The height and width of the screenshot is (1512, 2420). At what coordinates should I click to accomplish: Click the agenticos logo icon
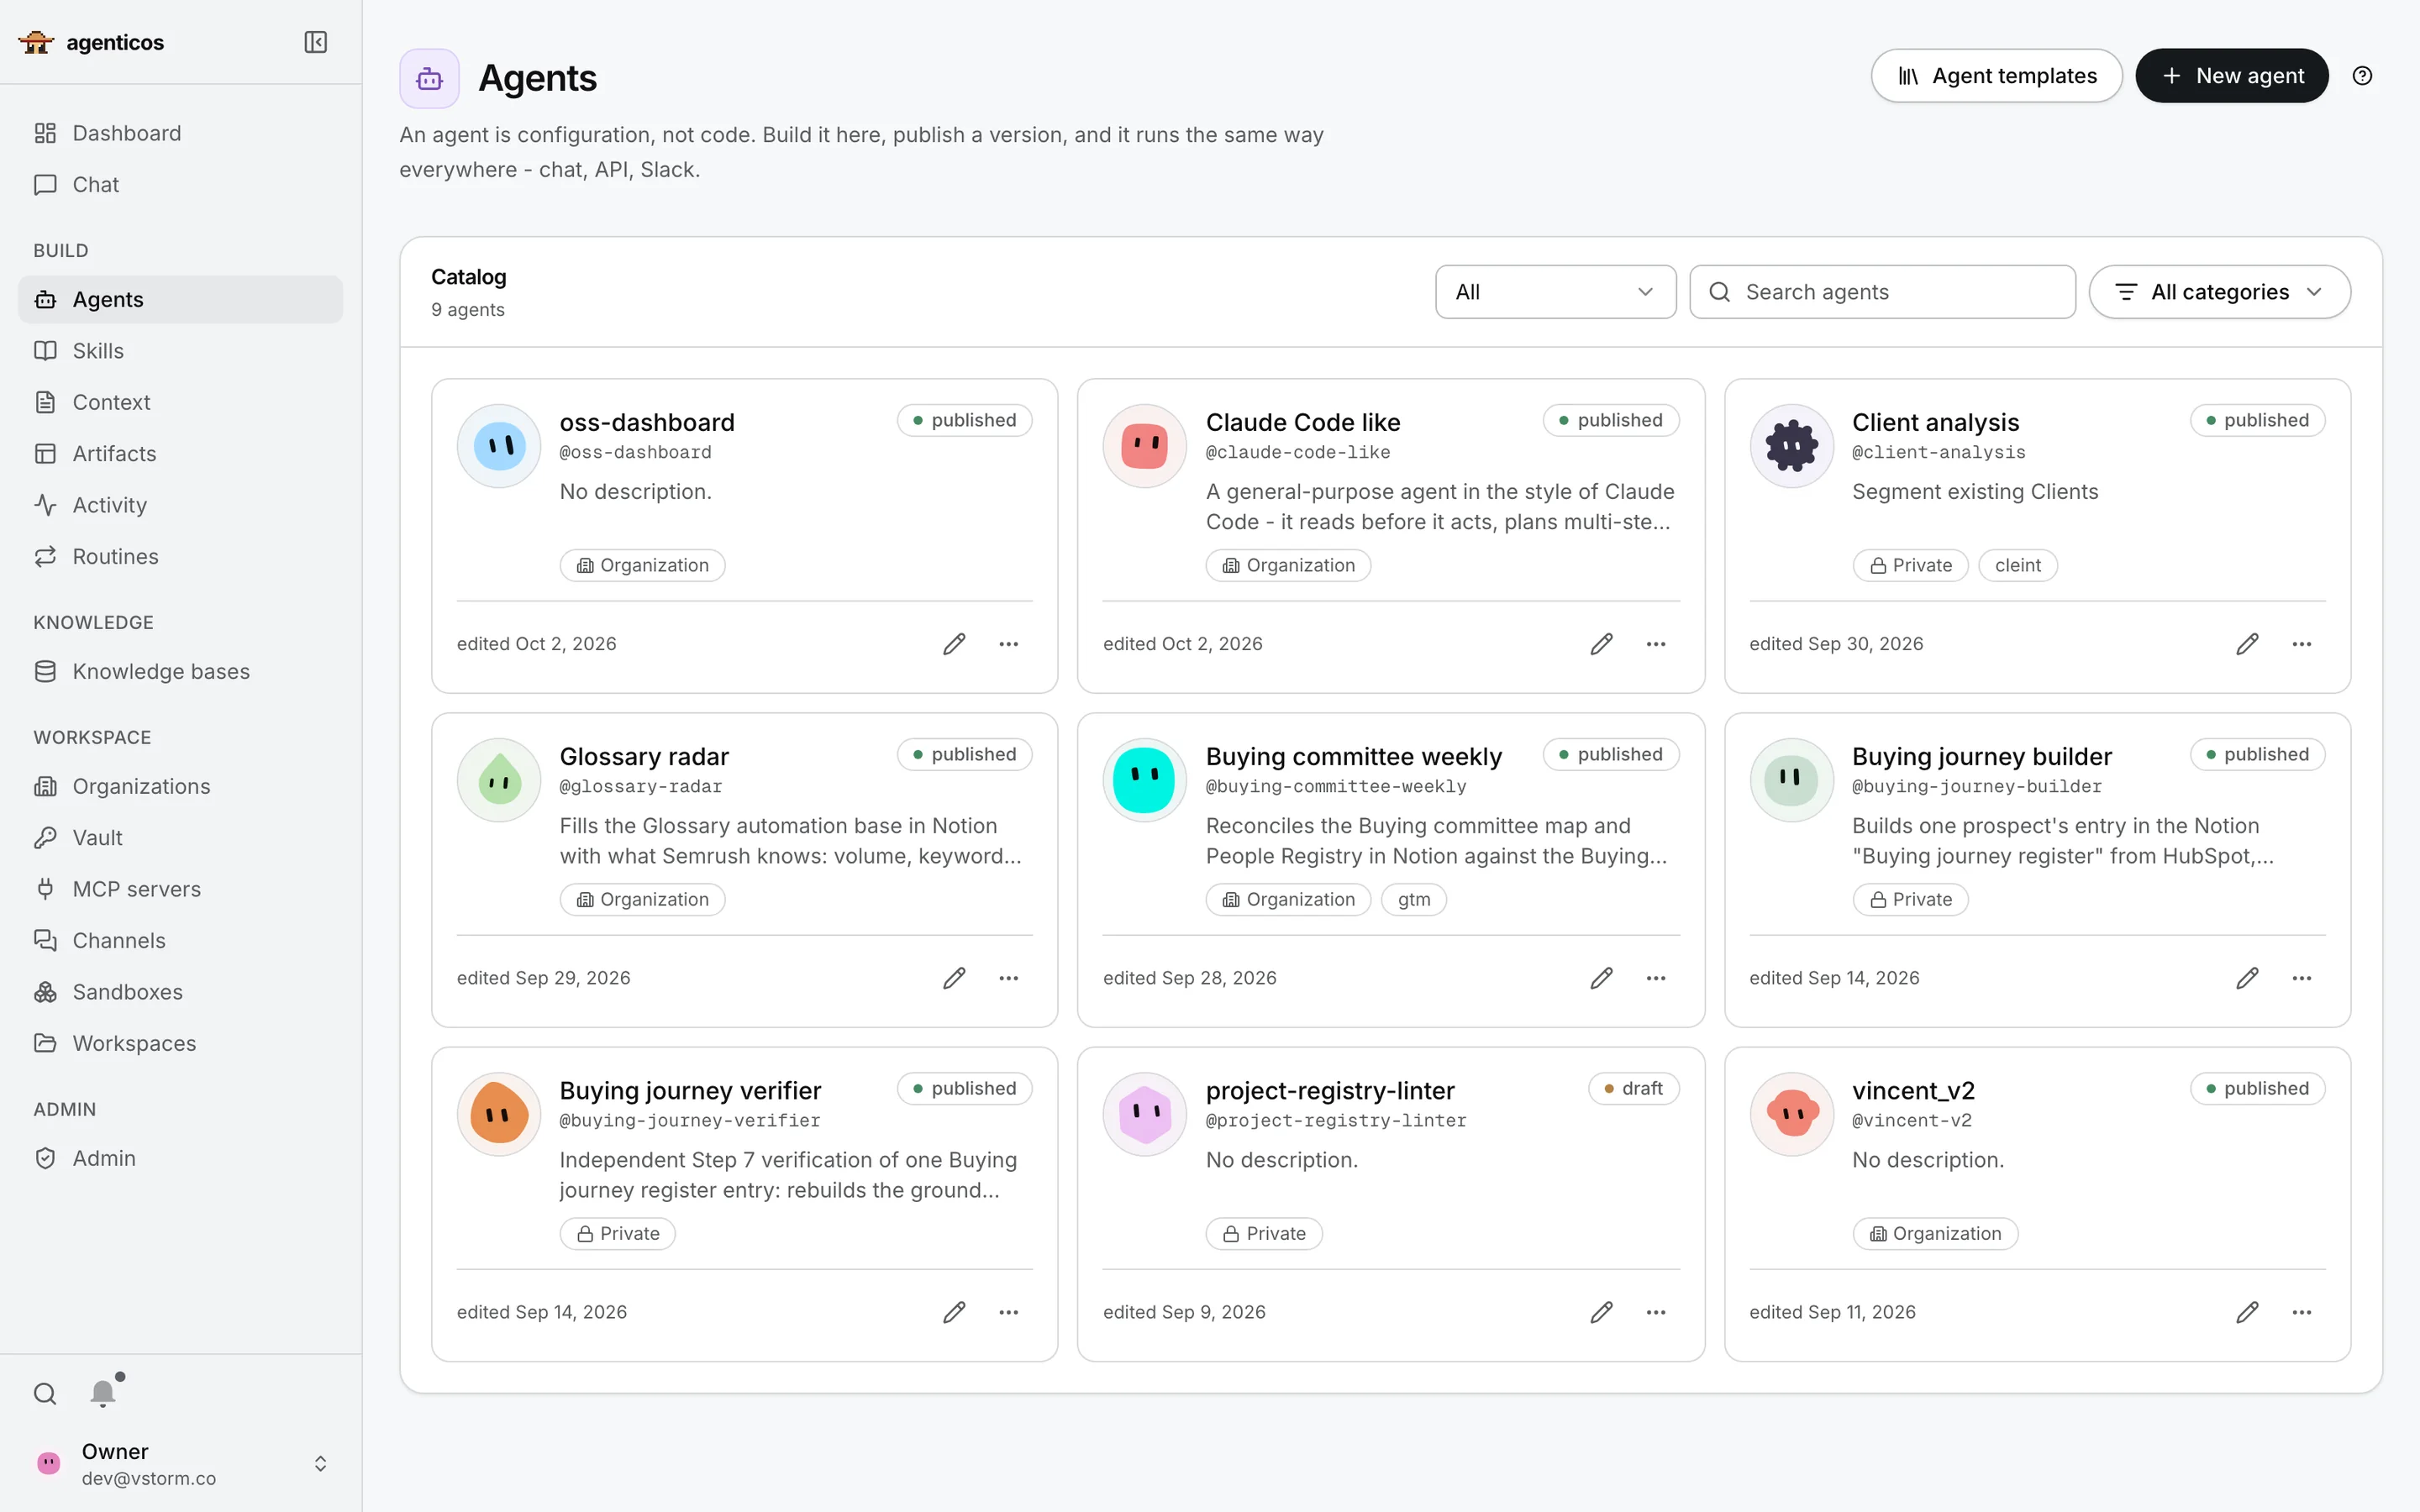click(36, 42)
